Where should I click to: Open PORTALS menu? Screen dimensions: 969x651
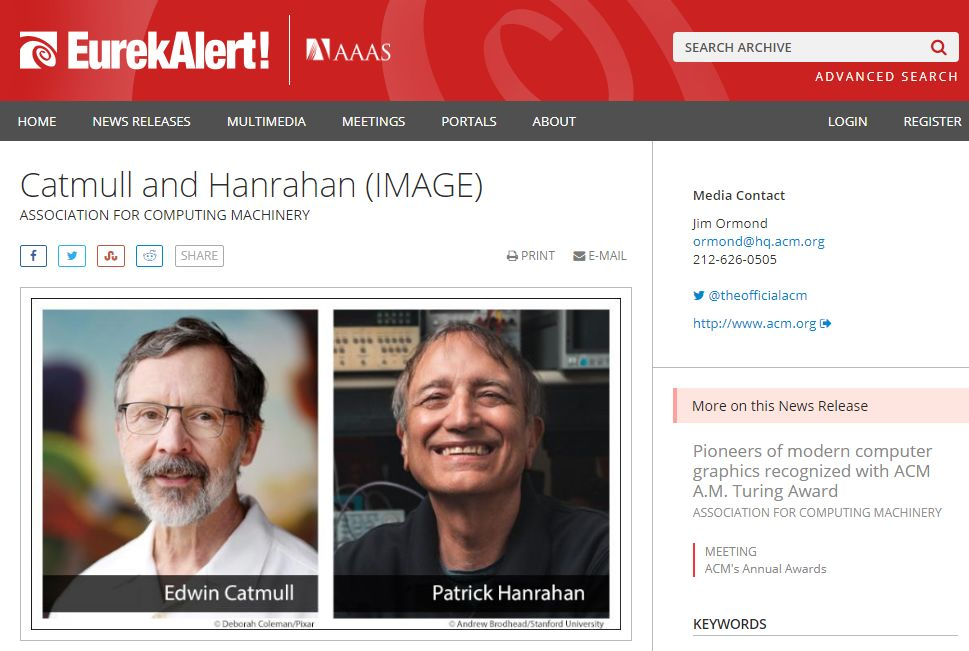click(468, 121)
